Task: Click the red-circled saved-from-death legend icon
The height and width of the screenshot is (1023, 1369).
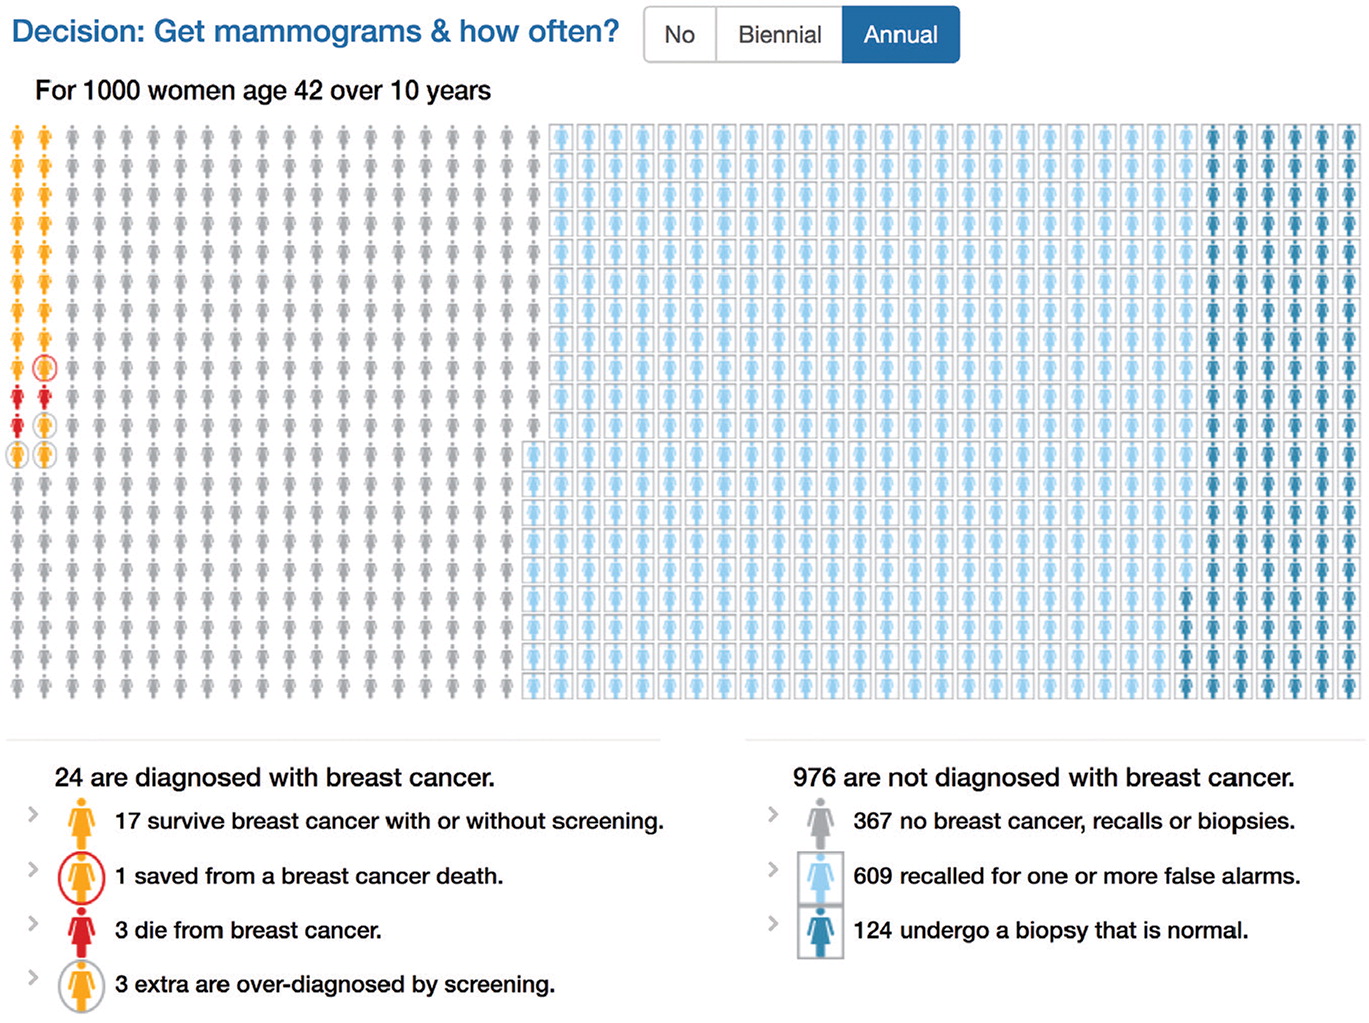Action: 81,877
